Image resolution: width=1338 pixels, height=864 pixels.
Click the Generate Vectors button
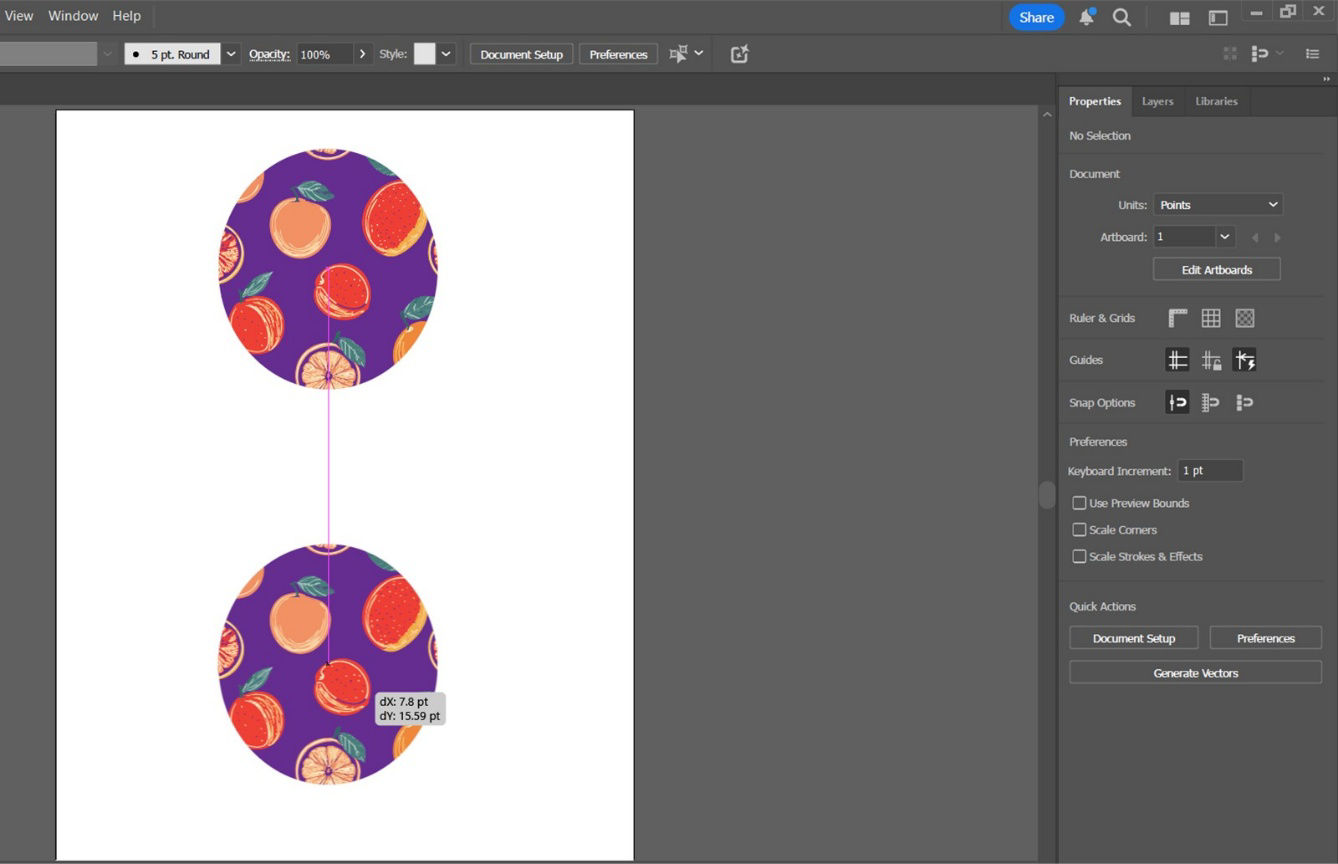tap(1195, 673)
